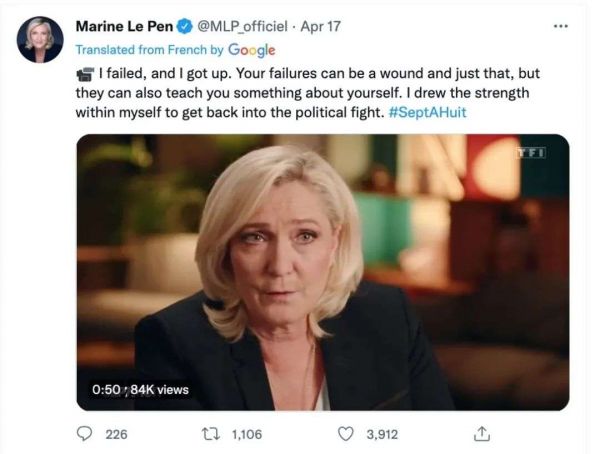Click the 226 replies count
The height and width of the screenshot is (454, 600).
pyautogui.click(x=118, y=433)
